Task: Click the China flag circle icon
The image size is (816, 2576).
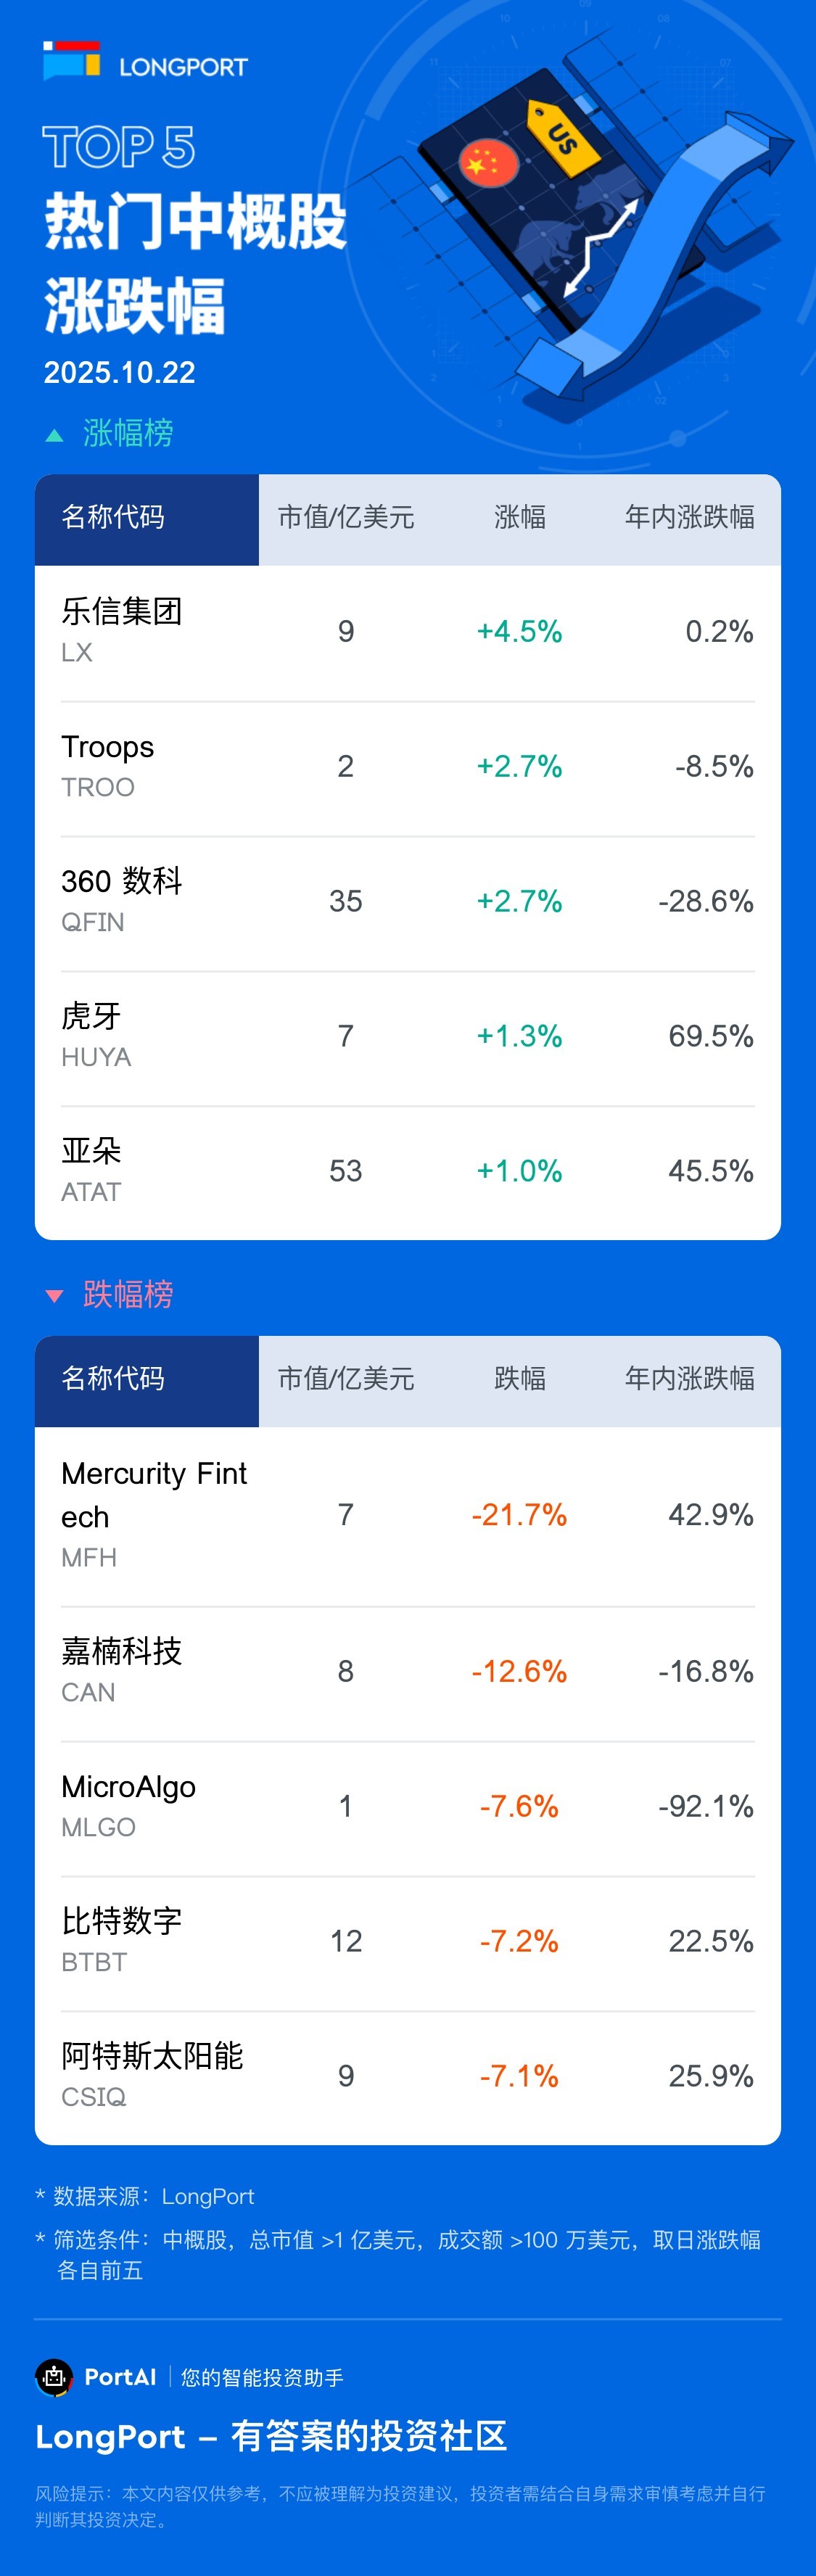Action: click(x=488, y=163)
